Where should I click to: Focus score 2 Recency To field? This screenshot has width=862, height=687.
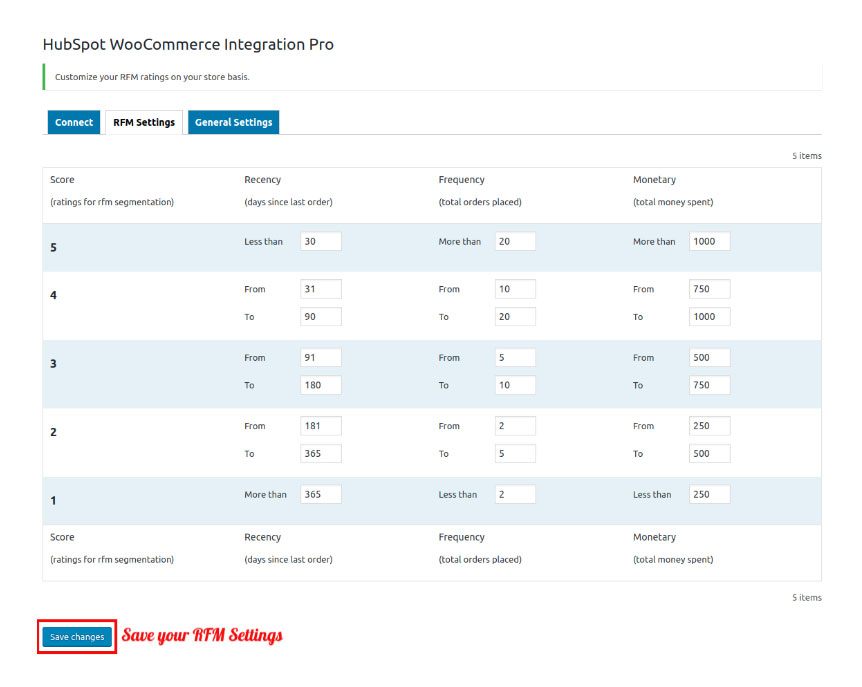click(321, 453)
